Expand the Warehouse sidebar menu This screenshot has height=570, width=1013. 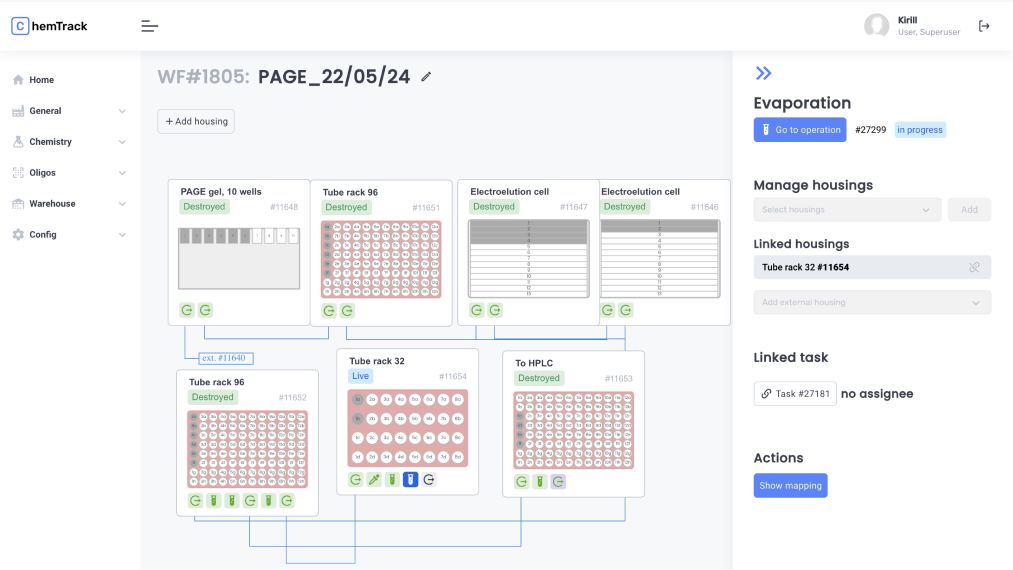pyautogui.click(x=69, y=204)
